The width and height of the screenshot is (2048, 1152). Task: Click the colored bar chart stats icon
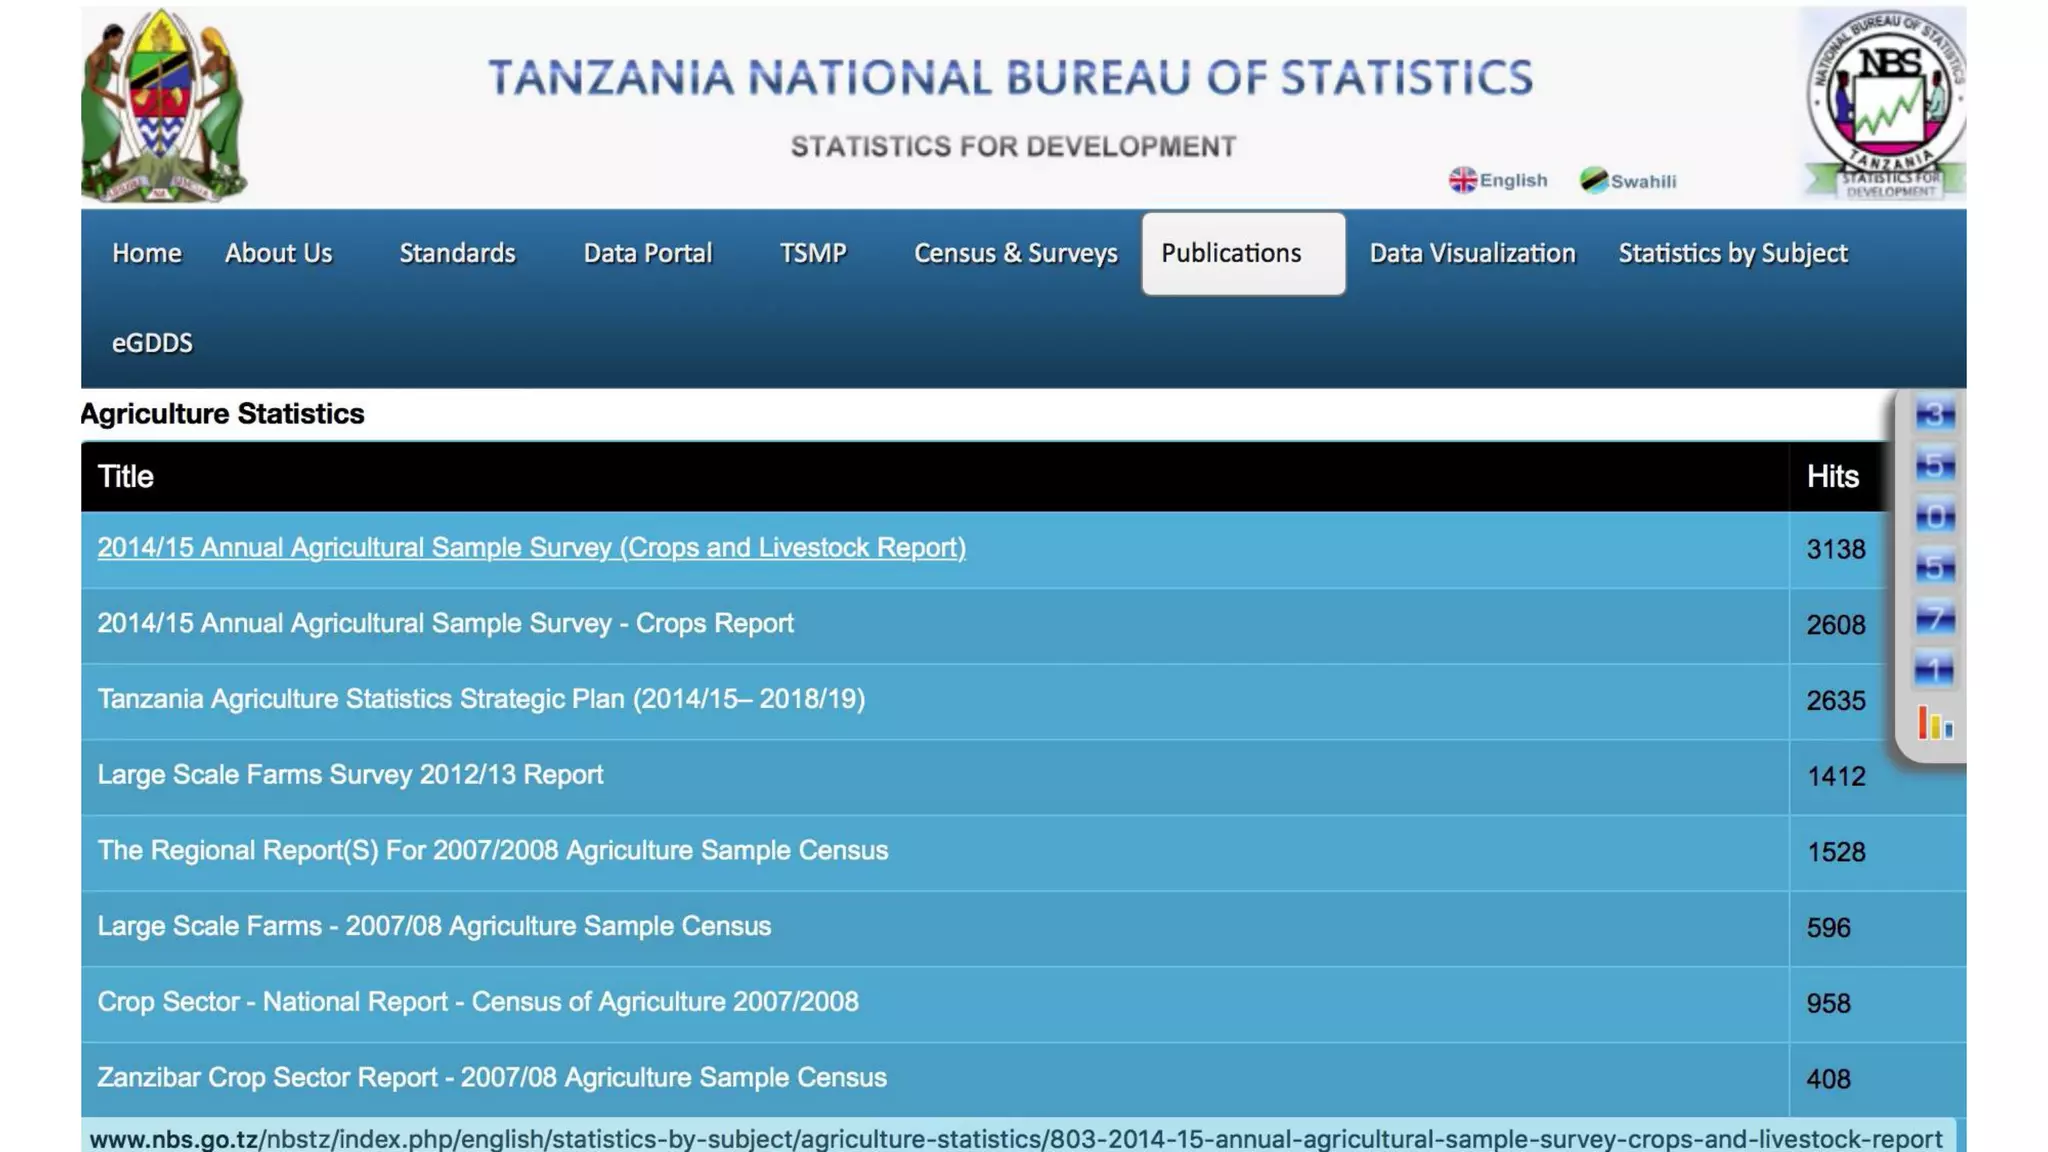point(1935,723)
